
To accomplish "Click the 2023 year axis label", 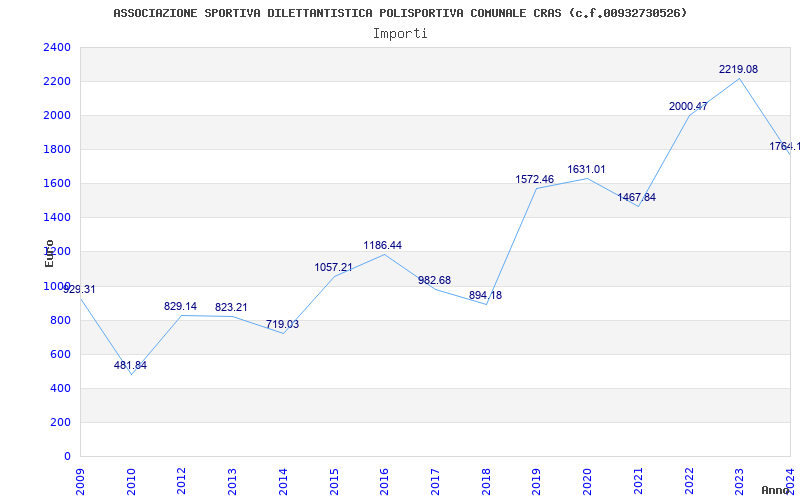I will tap(740, 481).
